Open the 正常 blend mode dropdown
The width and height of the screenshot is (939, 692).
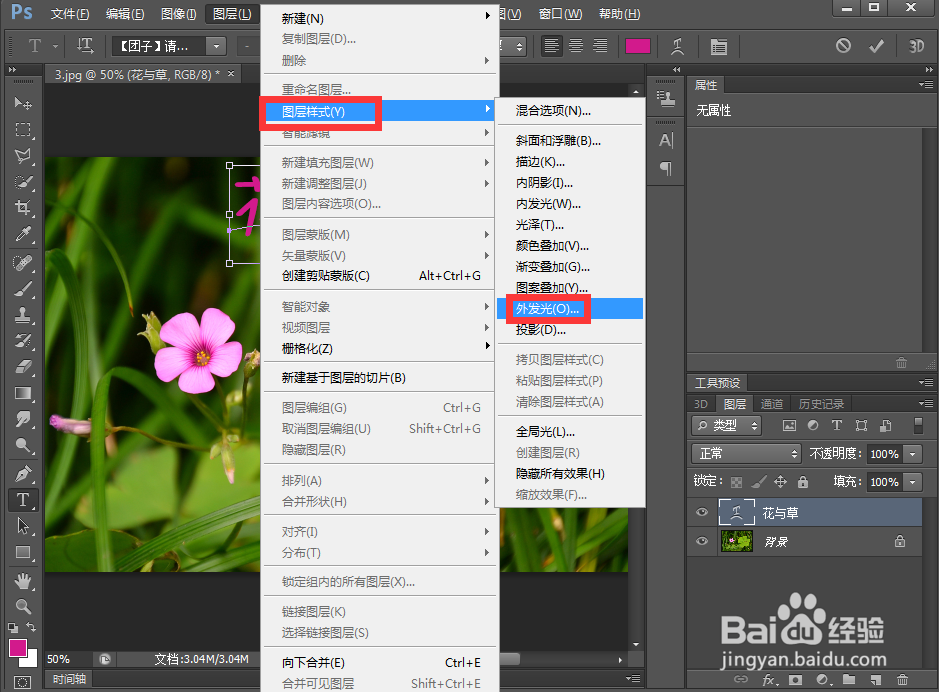click(745, 454)
